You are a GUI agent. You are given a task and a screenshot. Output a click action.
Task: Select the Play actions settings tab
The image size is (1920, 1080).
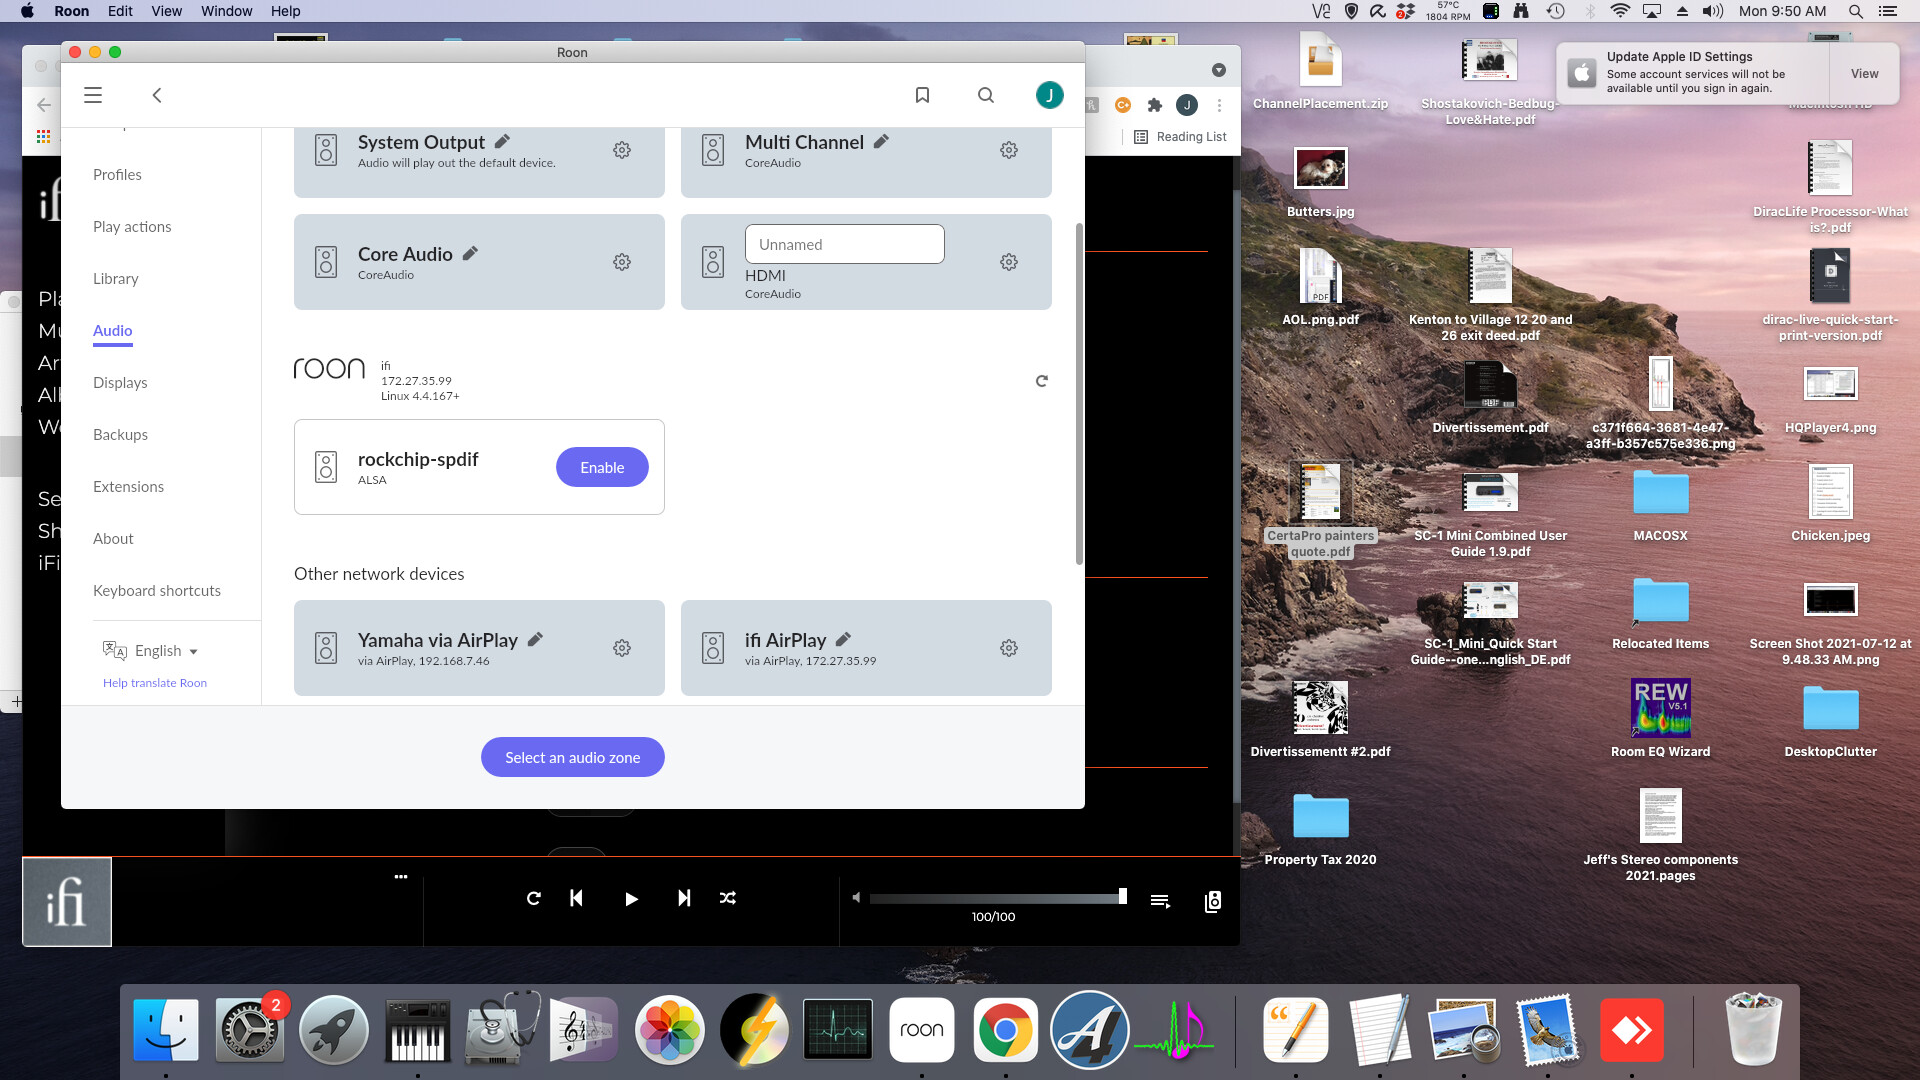tap(132, 227)
